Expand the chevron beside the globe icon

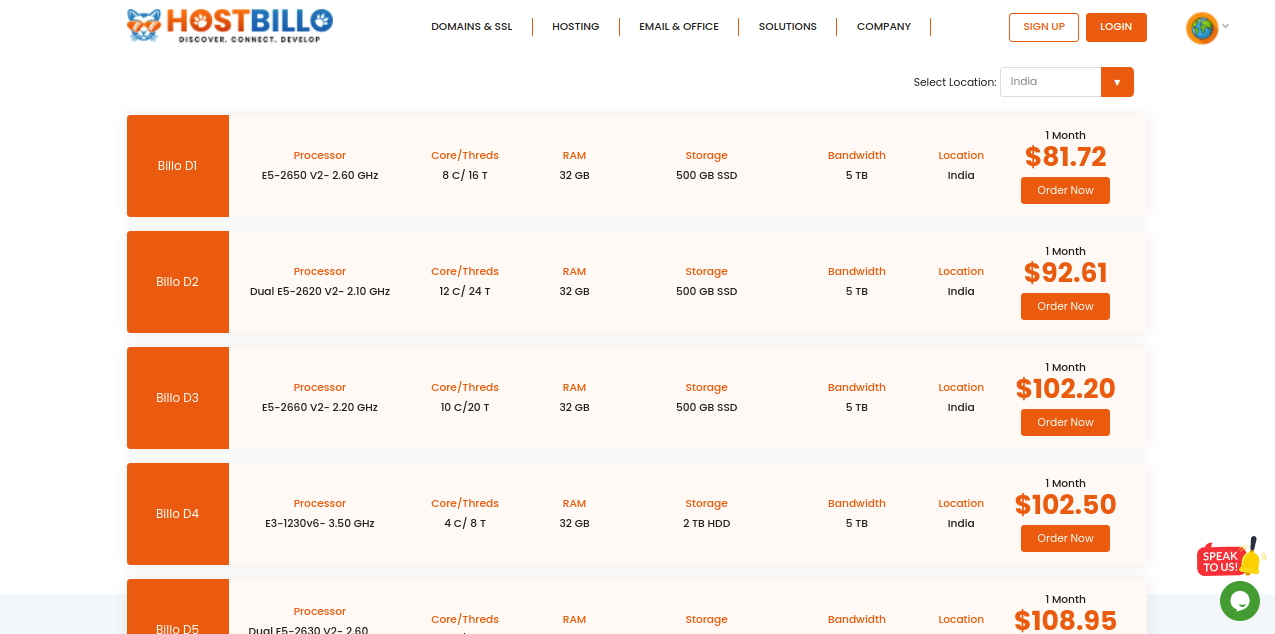click(x=1226, y=27)
